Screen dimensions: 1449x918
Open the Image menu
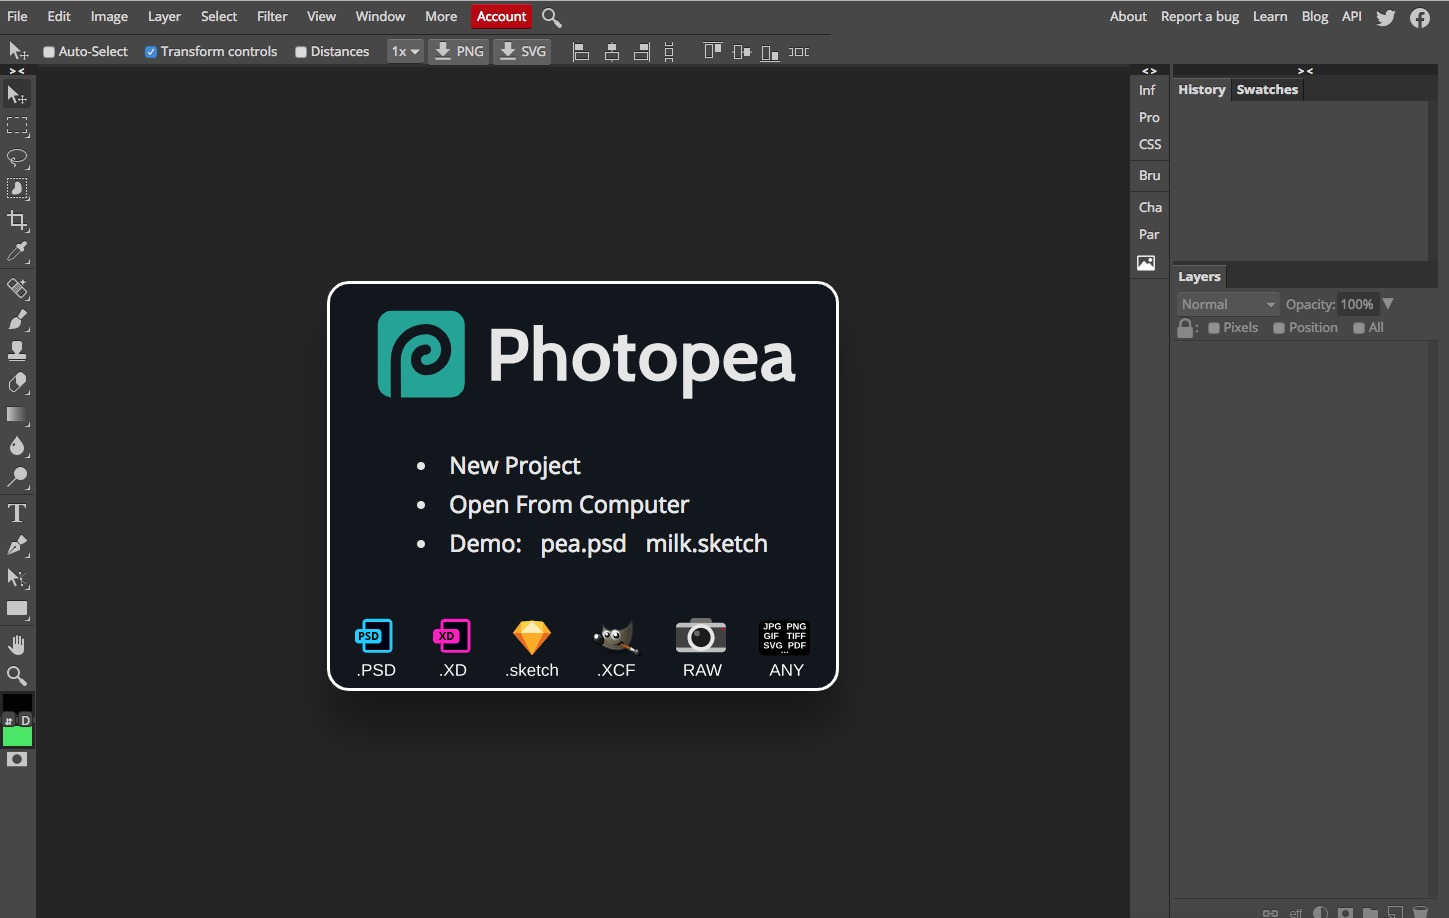[109, 17]
